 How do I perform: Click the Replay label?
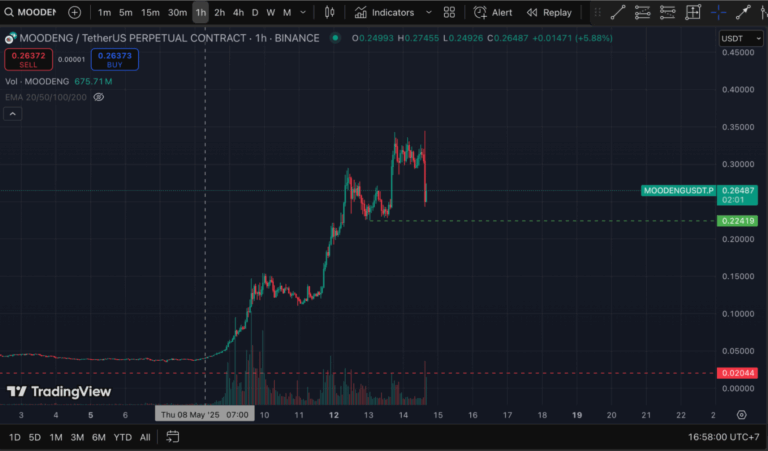[557, 13]
